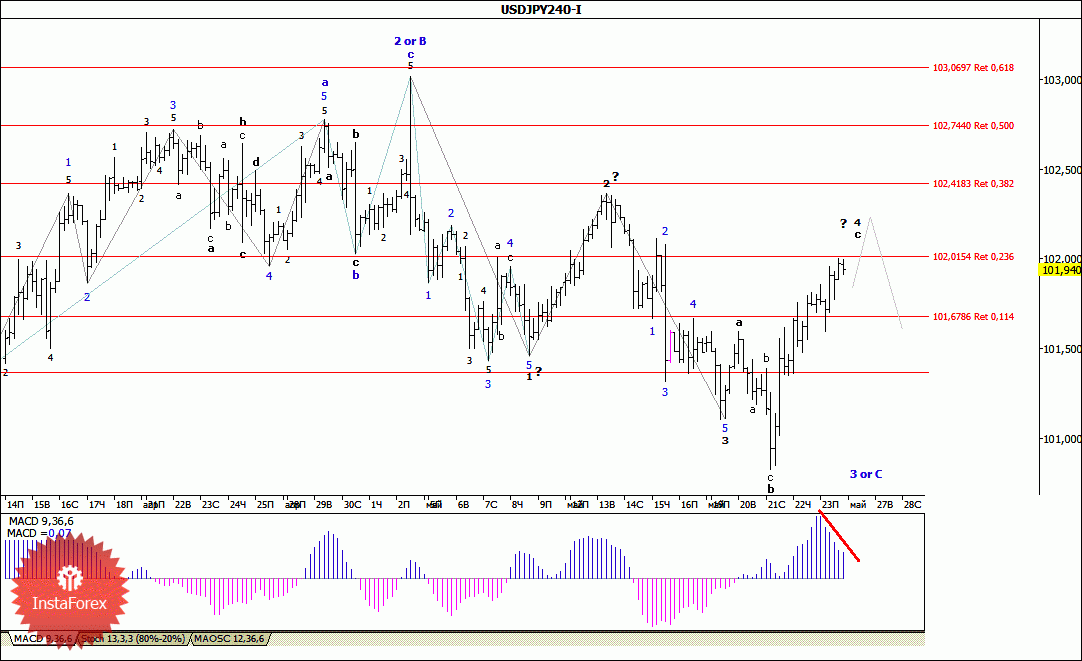The height and width of the screenshot is (661, 1082).
Task: Click the 9П date marker
Action: pyautogui.click(x=545, y=504)
